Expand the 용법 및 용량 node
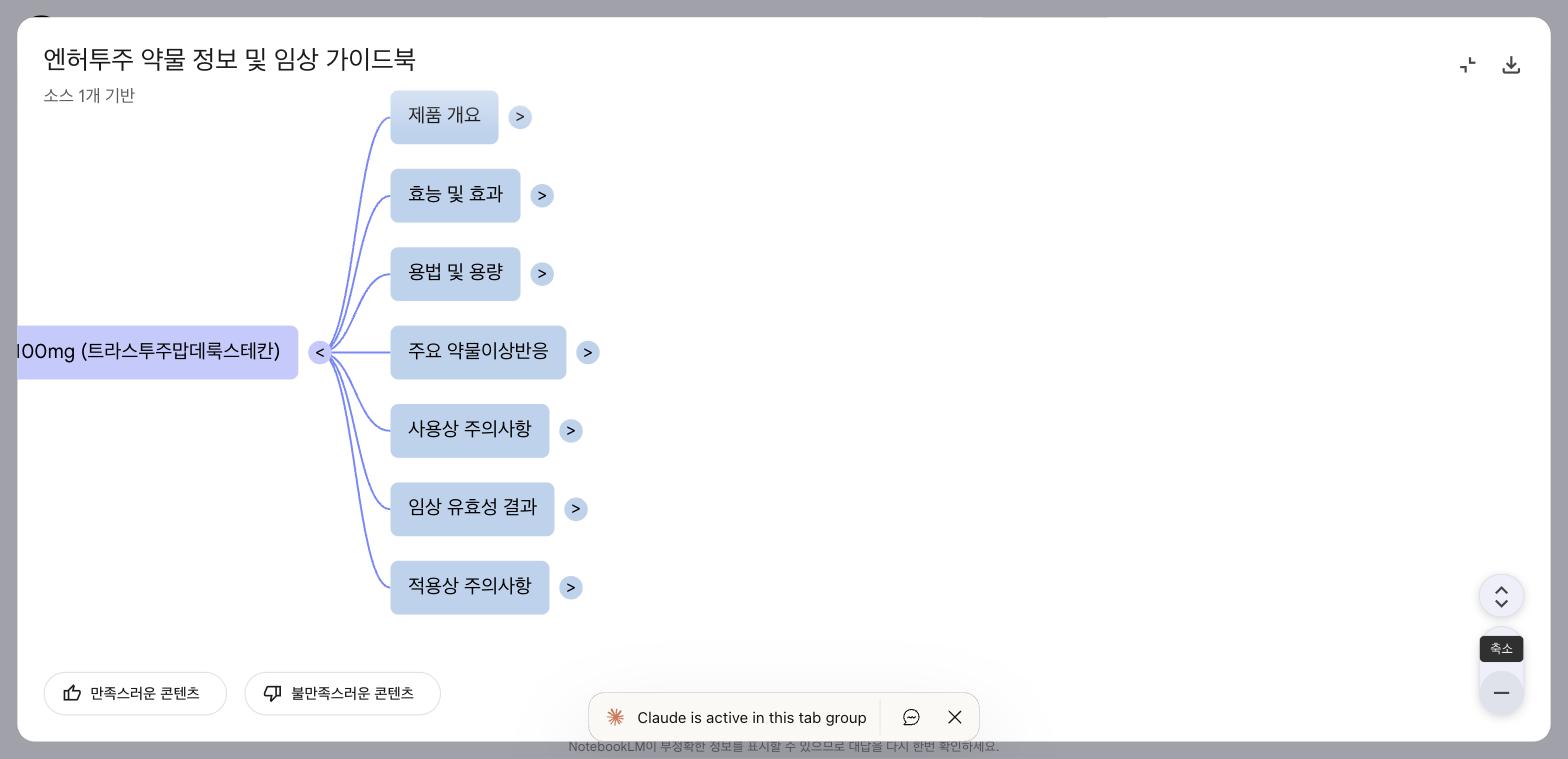The image size is (1568, 759). click(542, 273)
